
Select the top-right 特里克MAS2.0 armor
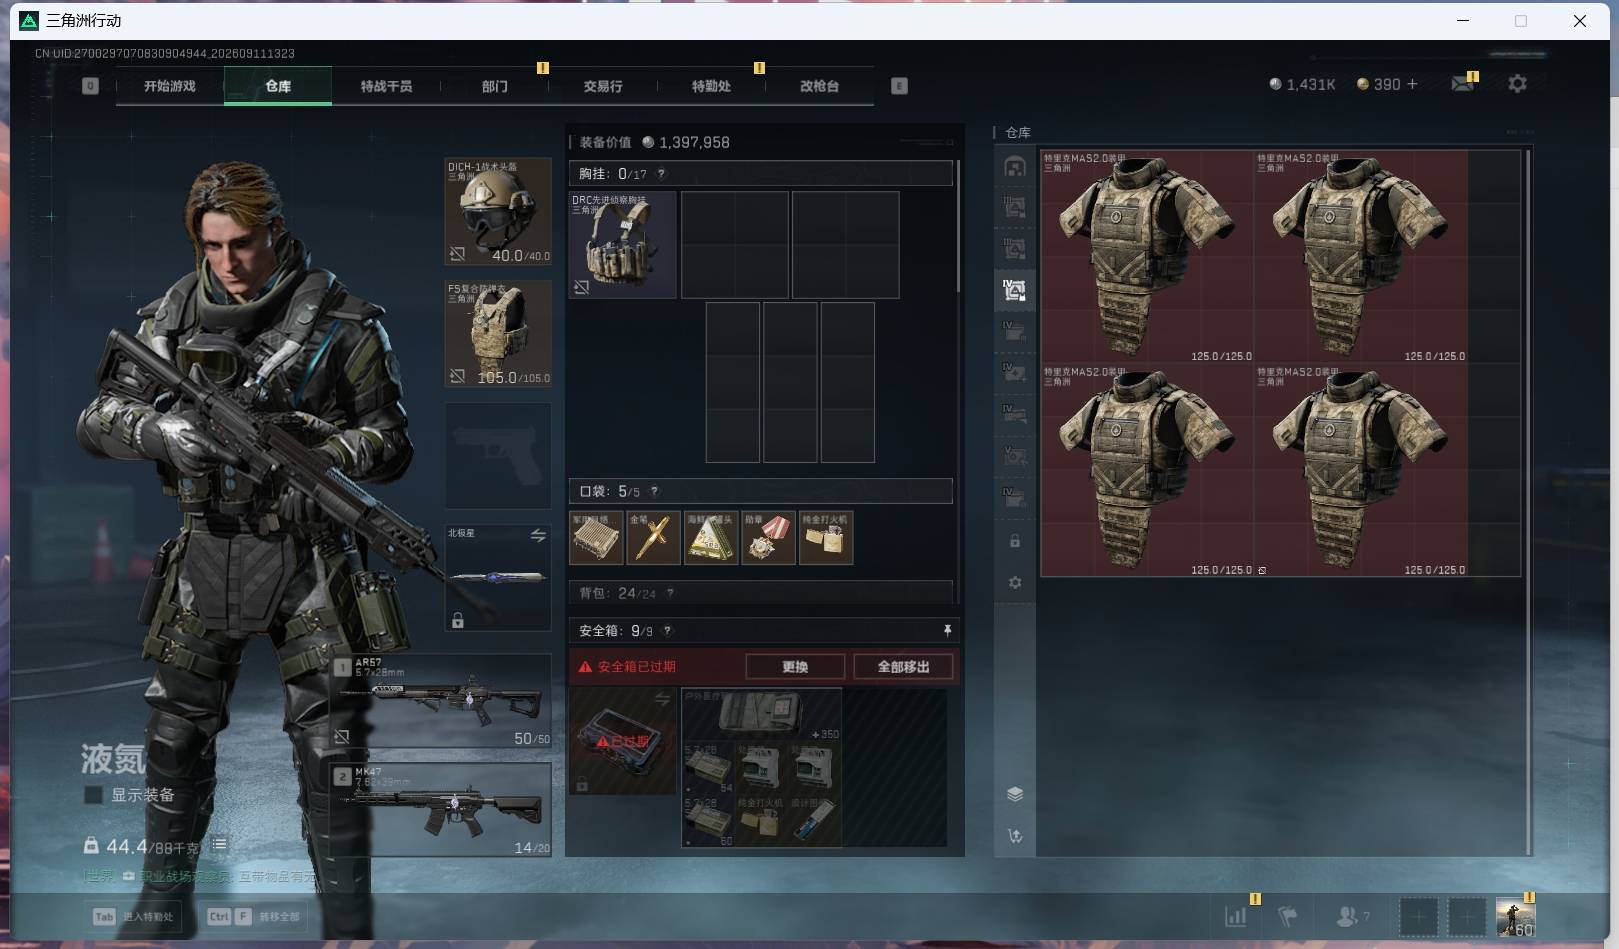[x=1361, y=257]
